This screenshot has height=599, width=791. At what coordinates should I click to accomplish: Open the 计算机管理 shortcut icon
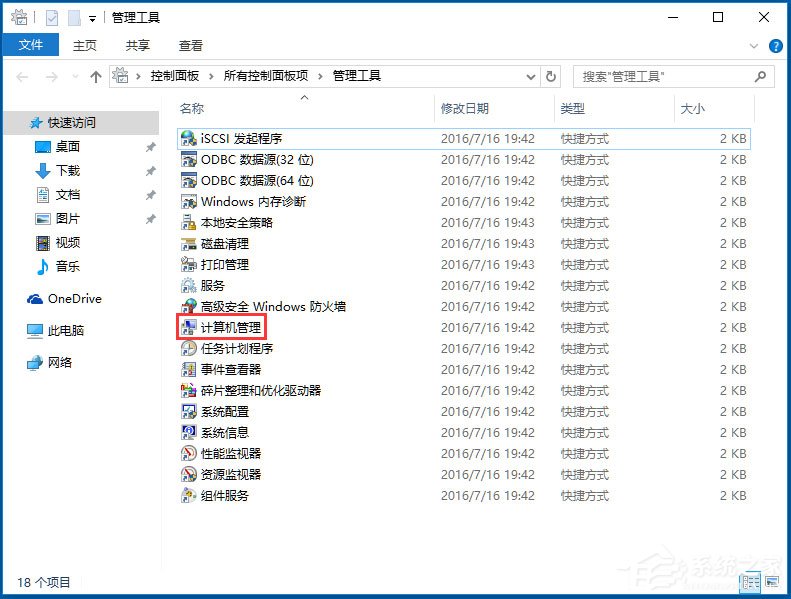tap(188, 328)
